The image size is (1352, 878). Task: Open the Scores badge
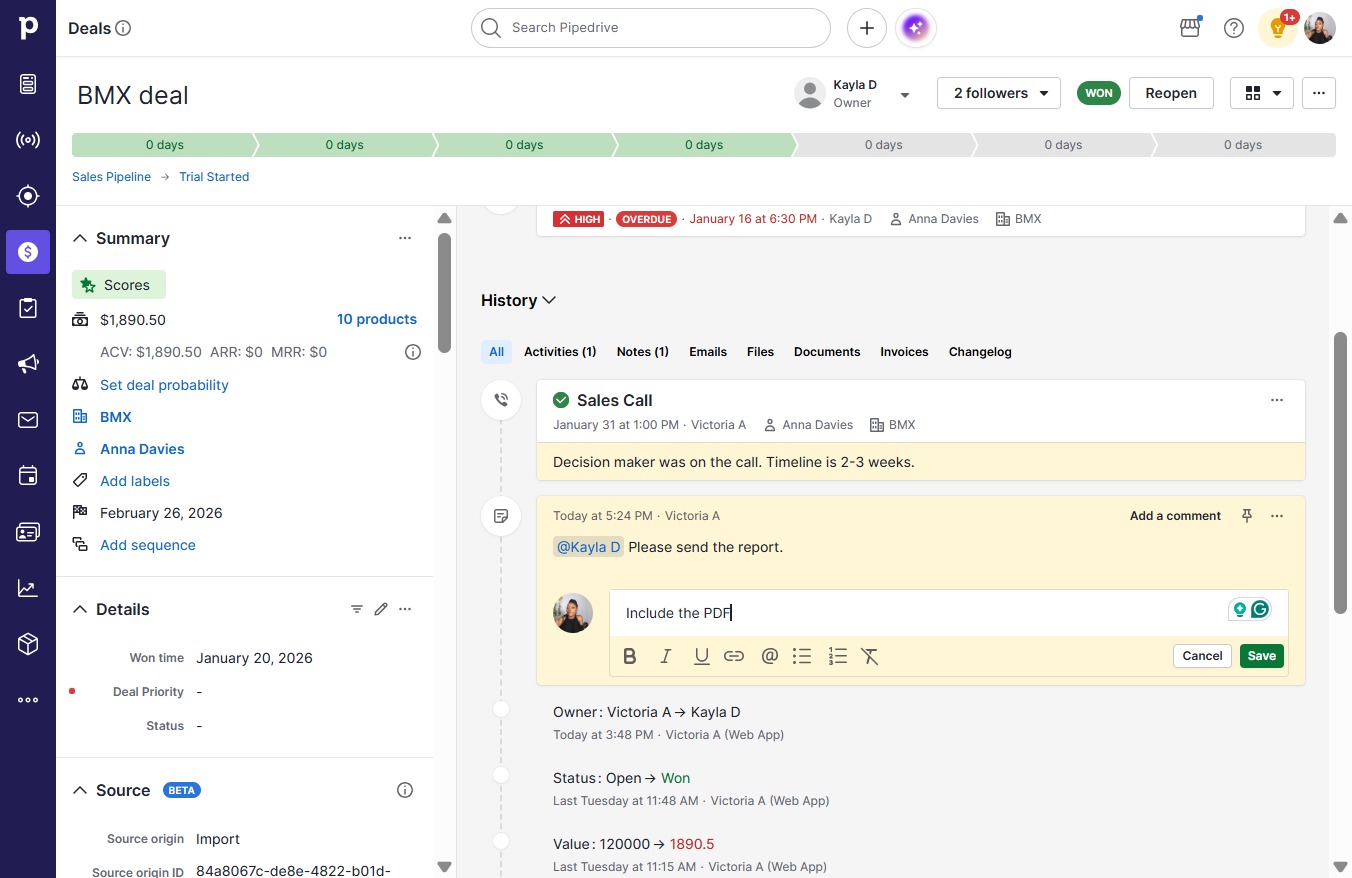click(x=119, y=285)
